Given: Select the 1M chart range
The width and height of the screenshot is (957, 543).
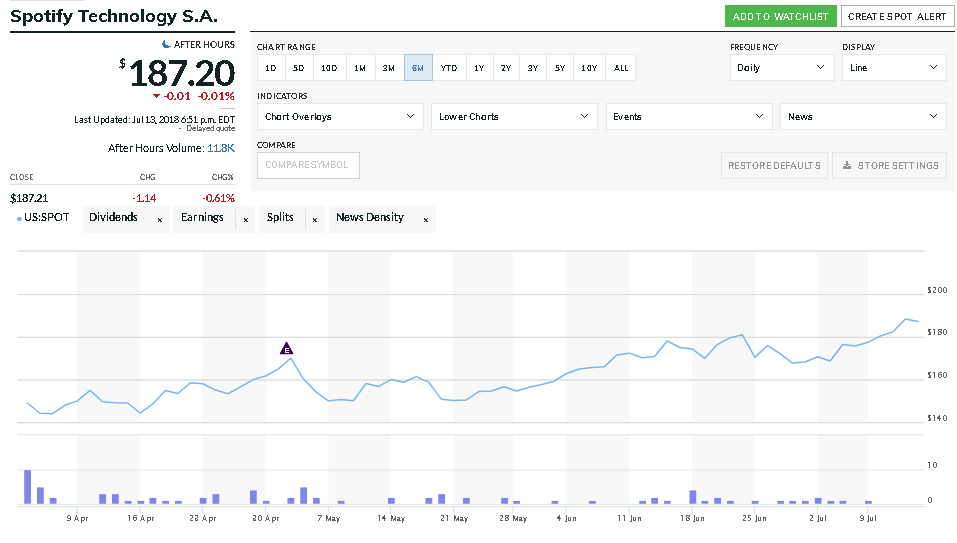Looking at the screenshot, I should point(360,68).
